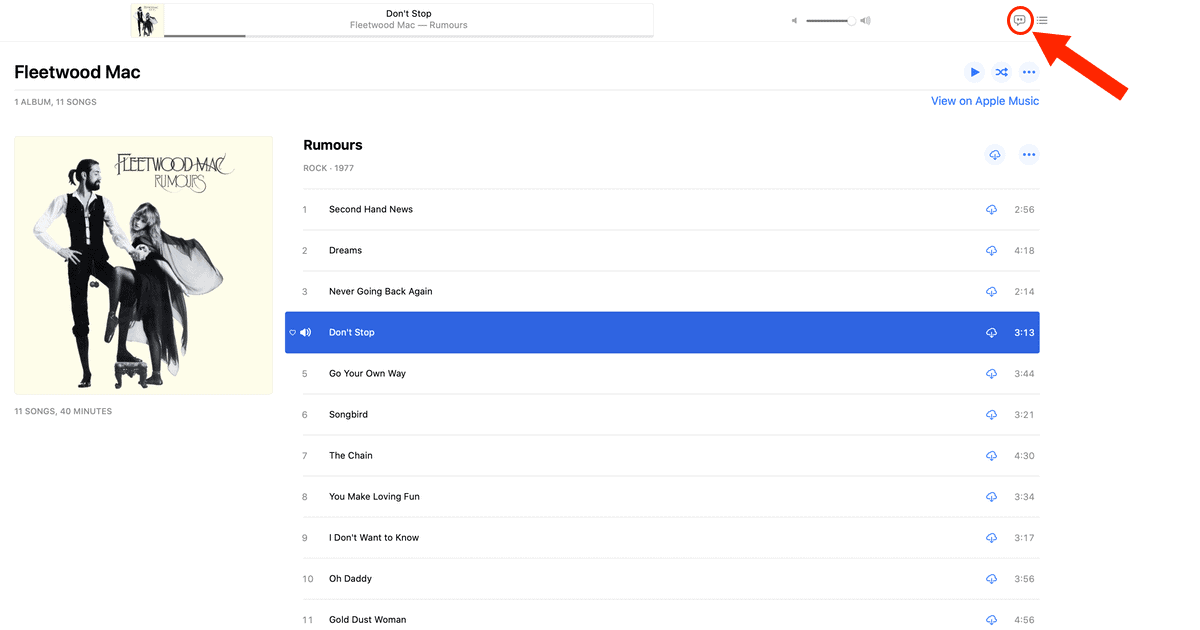Download Oh Daddy from cloud
Screen dimensions: 1200x630
coord(991,579)
